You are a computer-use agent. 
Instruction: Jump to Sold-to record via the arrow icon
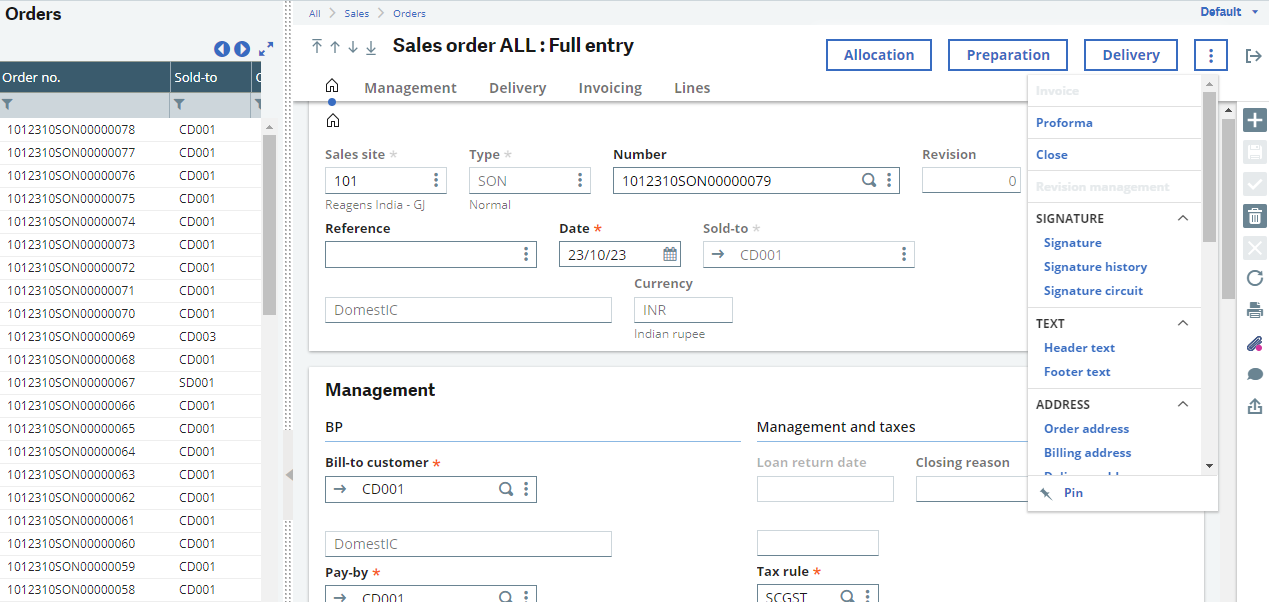click(x=717, y=254)
